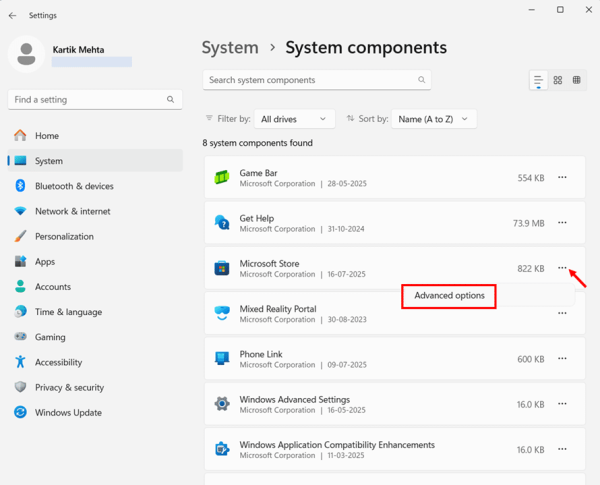Click the Get Help app icon
This screenshot has width=600, height=485.
[222, 222]
